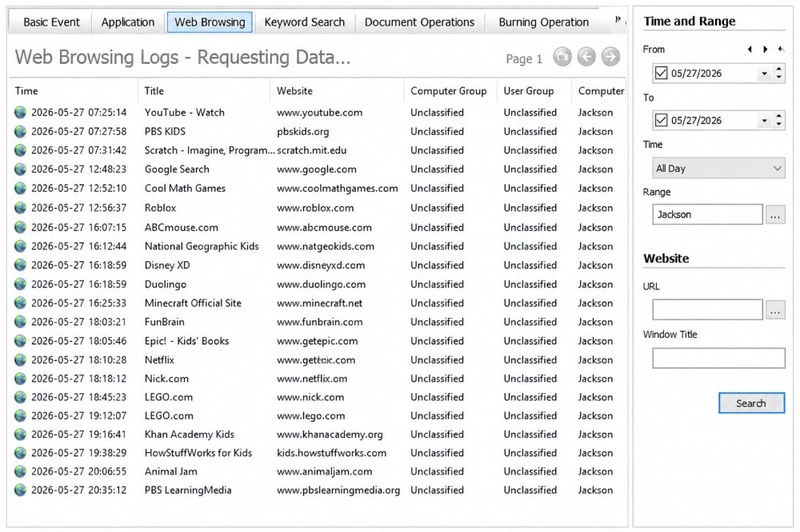
Task: Select the www.coolmathgames.com website cell
Action: (337, 188)
